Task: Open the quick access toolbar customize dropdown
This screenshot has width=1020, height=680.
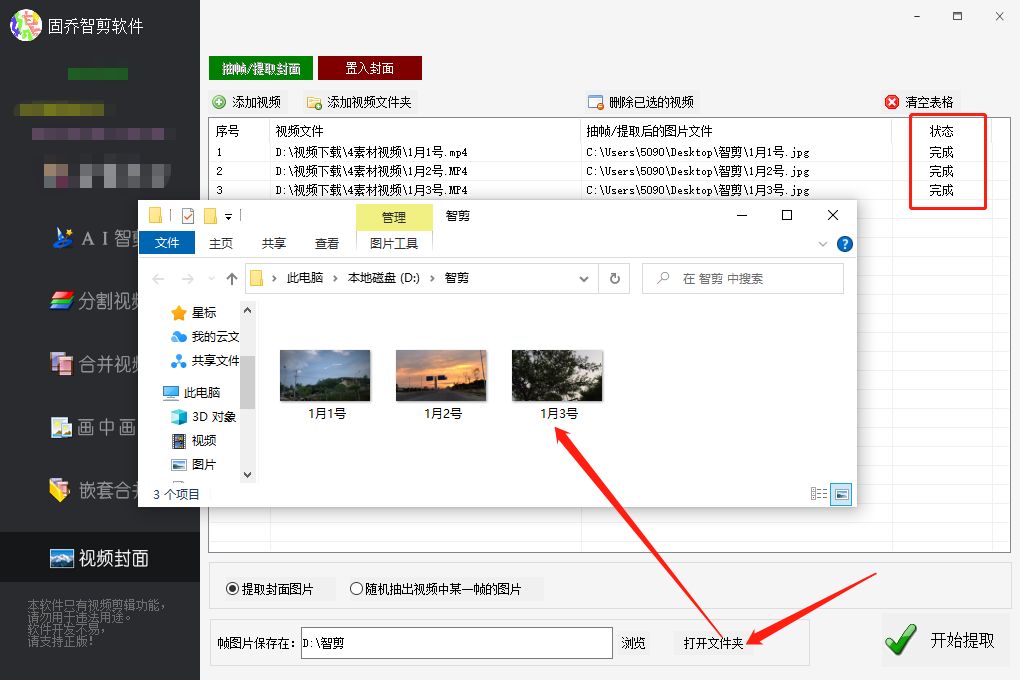Action: (x=228, y=217)
